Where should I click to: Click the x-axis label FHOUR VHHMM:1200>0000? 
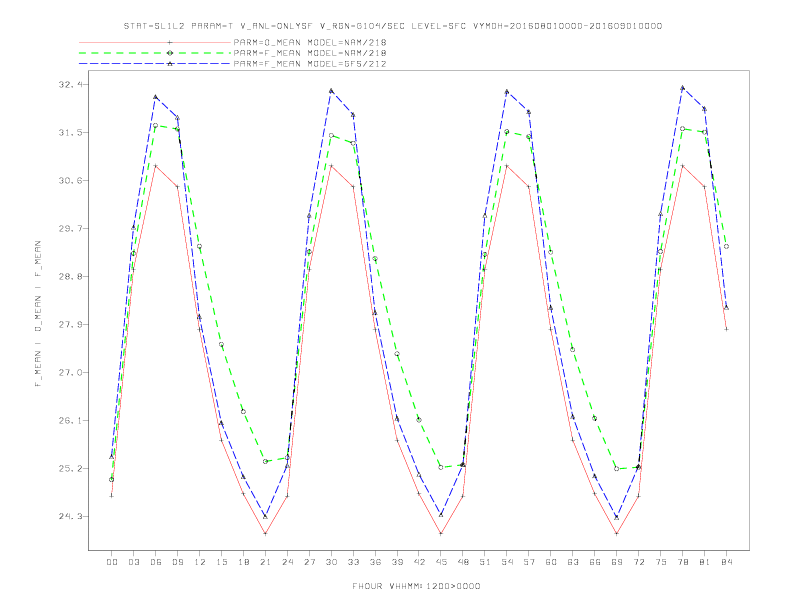[x=416, y=586]
